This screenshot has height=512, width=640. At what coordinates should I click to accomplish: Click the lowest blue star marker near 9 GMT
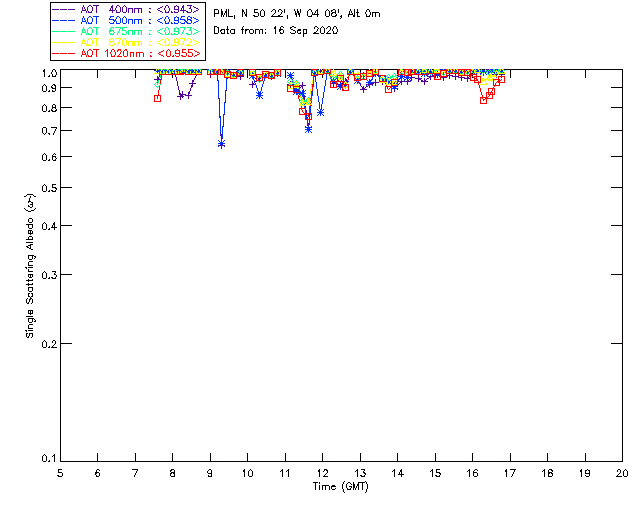click(222, 144)
